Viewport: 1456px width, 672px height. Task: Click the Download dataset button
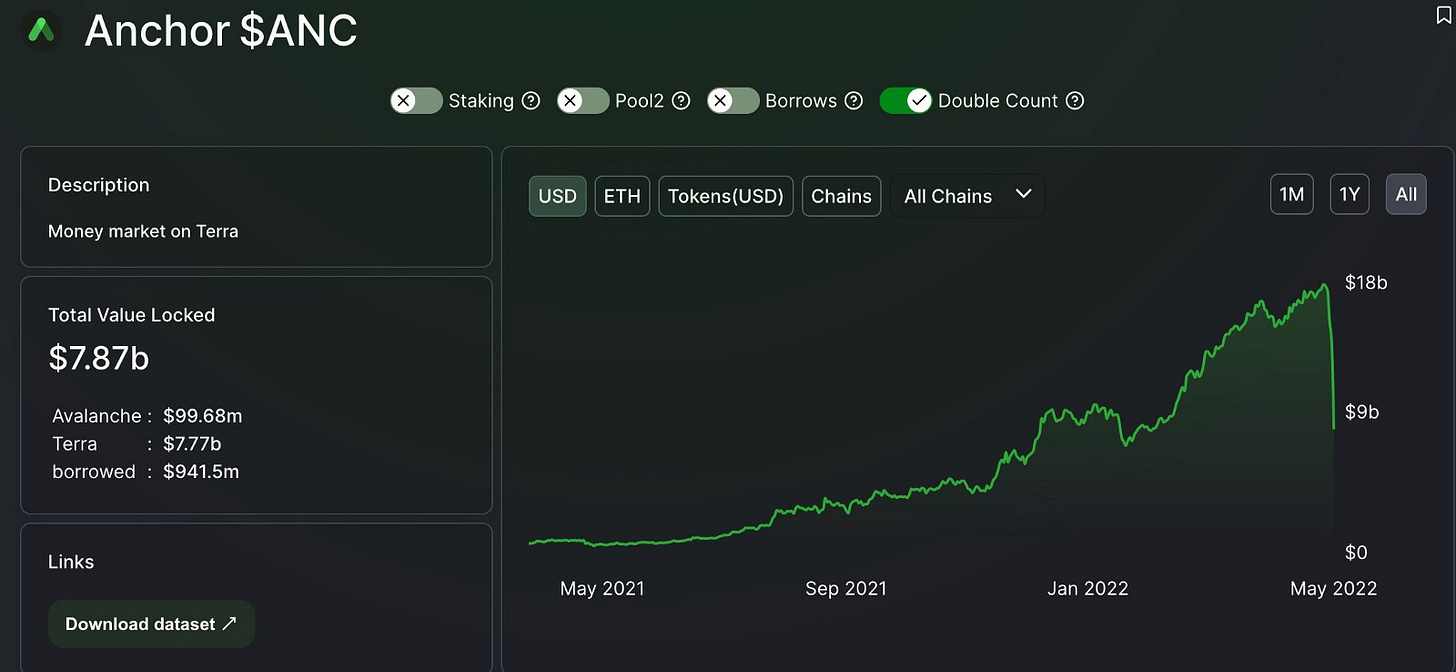(x=151, y=624)
